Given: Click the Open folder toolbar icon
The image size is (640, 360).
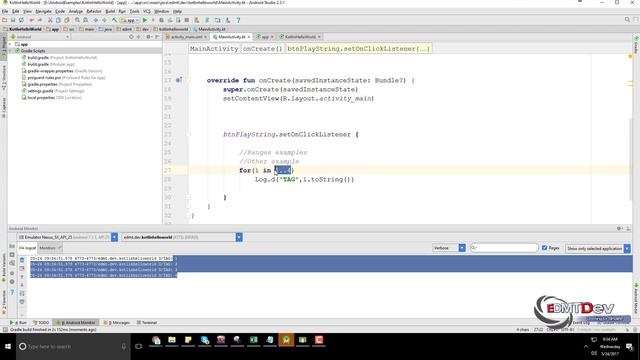Looking at the screenshot, I should (x=4, y=20).
